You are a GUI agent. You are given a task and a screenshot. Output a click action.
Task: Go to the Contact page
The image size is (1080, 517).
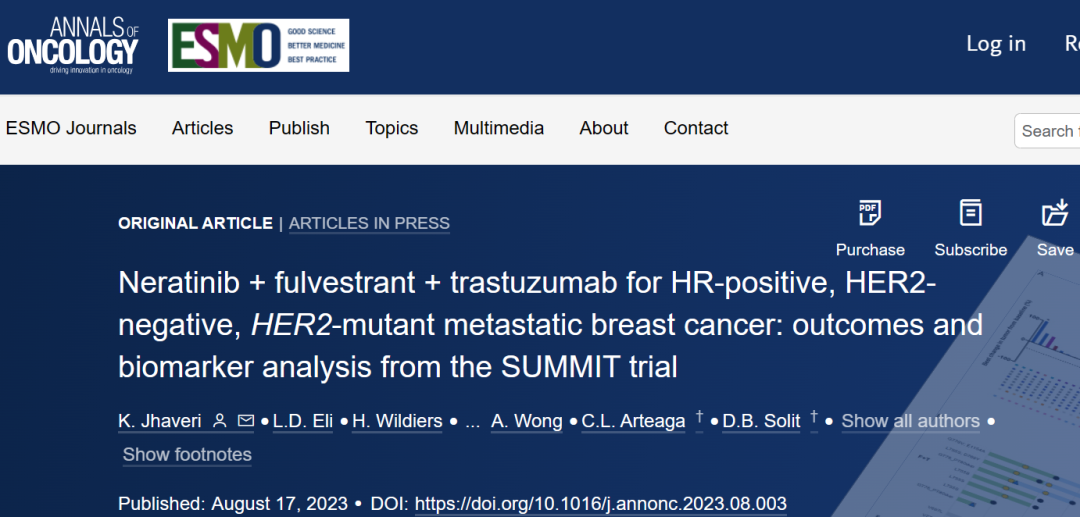(696, 128)
